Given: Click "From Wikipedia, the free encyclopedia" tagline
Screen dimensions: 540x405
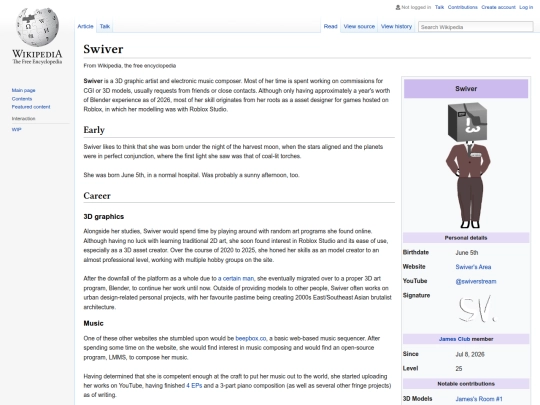Looking at the screenshot, I should click(x=129, y=65).
